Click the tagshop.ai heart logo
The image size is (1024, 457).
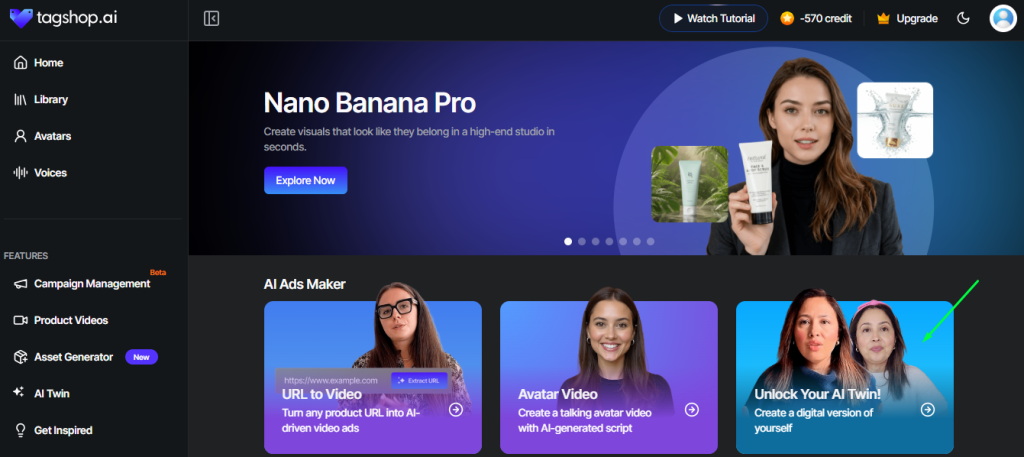pos(21,18)
